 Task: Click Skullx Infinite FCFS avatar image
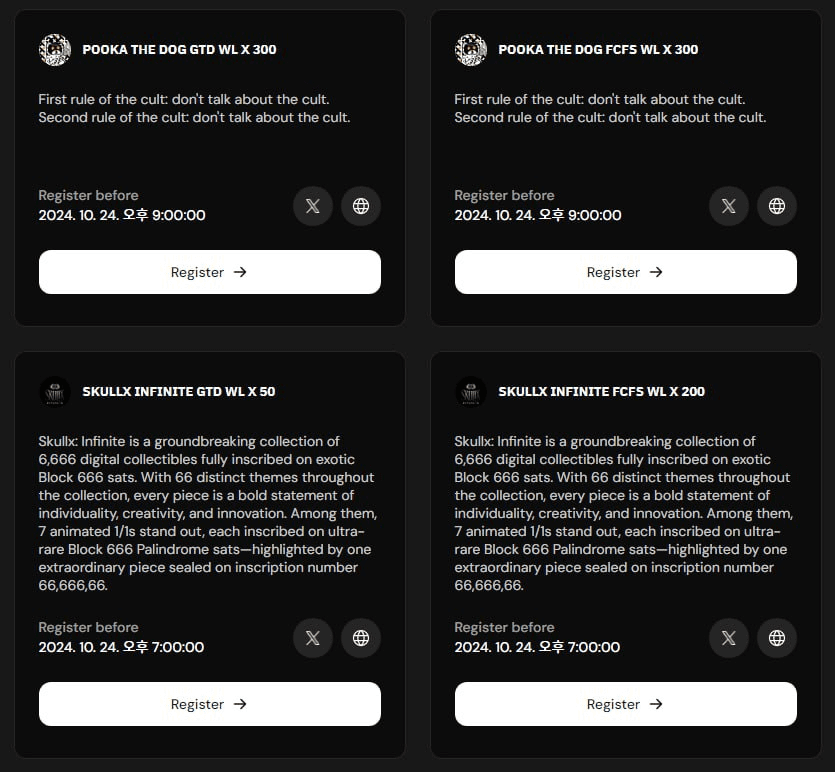pos(471,392)
